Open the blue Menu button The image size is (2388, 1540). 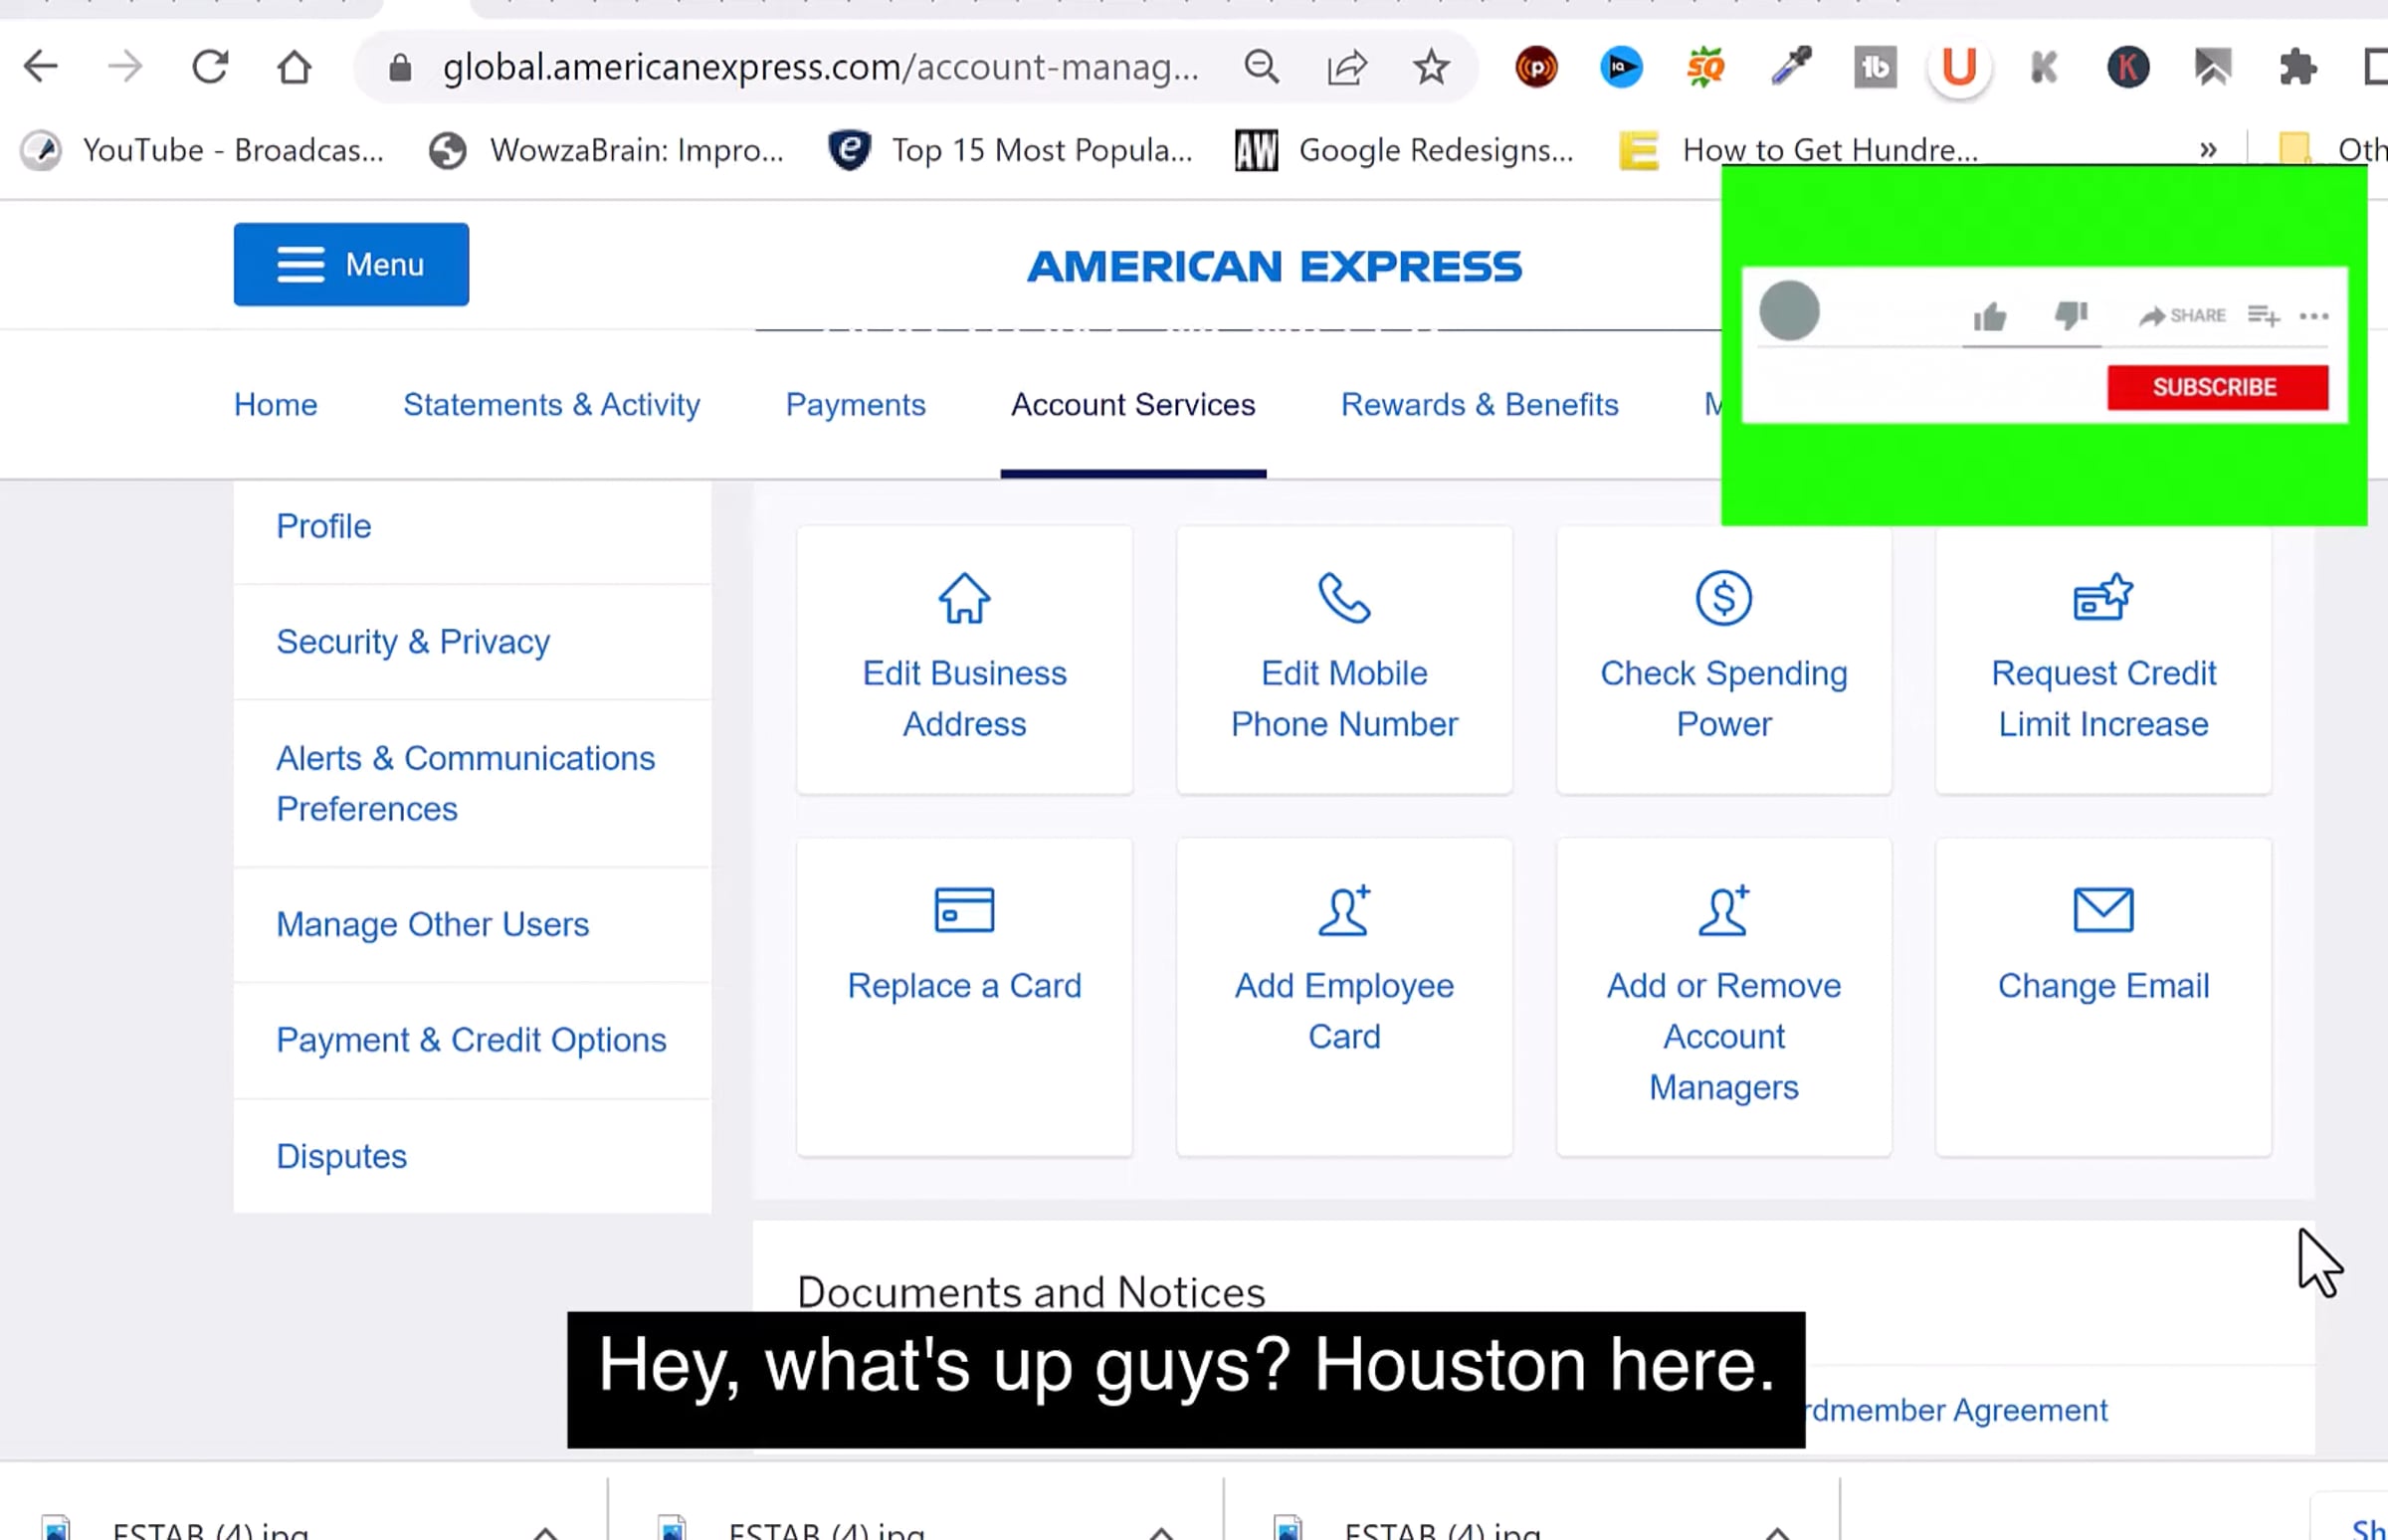pos(351,265)
